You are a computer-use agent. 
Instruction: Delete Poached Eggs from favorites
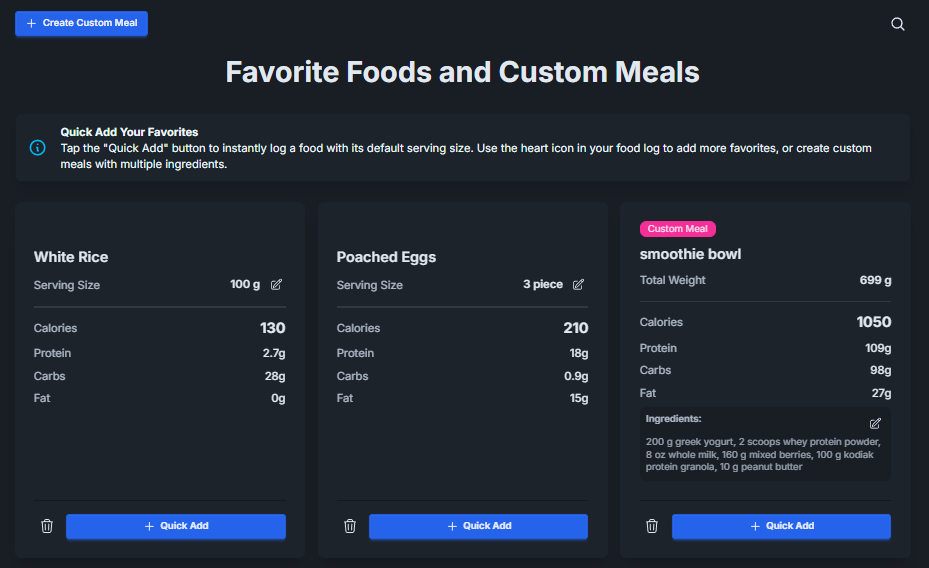point(350,526)
